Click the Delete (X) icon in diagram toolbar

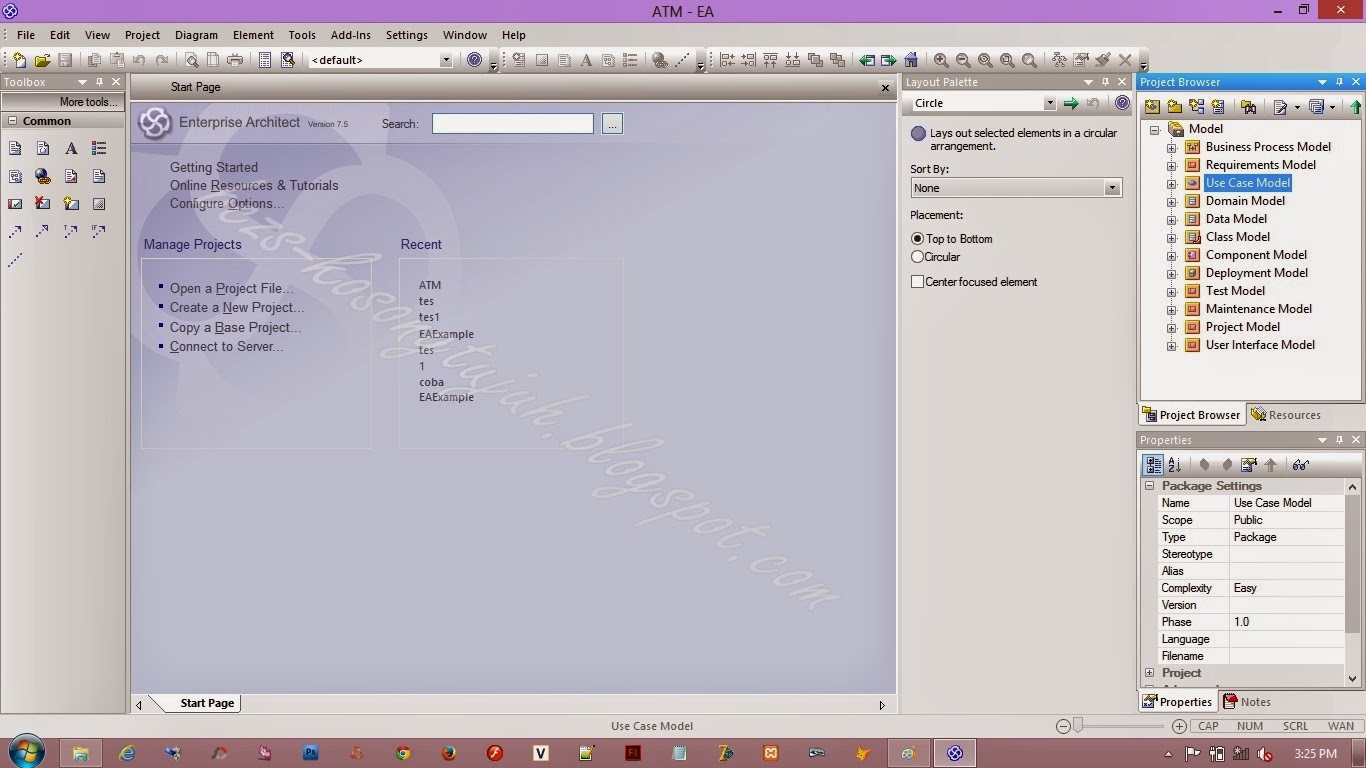(x=1125, y=60)
